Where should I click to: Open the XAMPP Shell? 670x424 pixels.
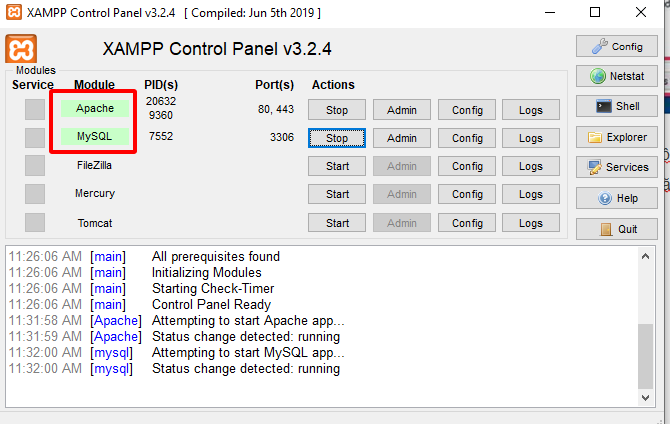tap(617, 106)
